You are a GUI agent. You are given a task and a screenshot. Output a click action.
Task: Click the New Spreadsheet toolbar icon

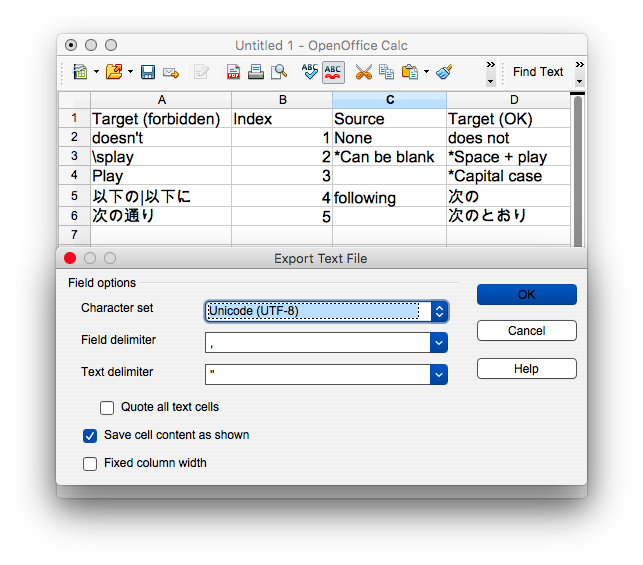click(x=80, y=72)
